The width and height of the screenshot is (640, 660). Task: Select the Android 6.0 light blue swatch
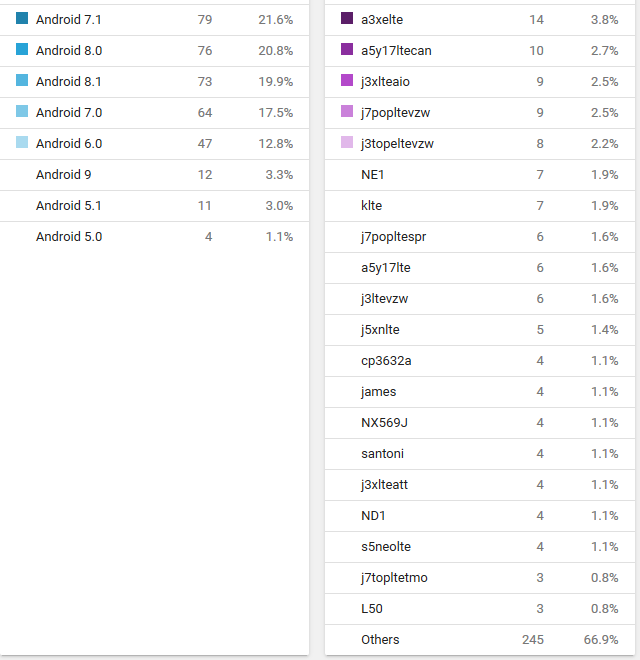point(22,143)
